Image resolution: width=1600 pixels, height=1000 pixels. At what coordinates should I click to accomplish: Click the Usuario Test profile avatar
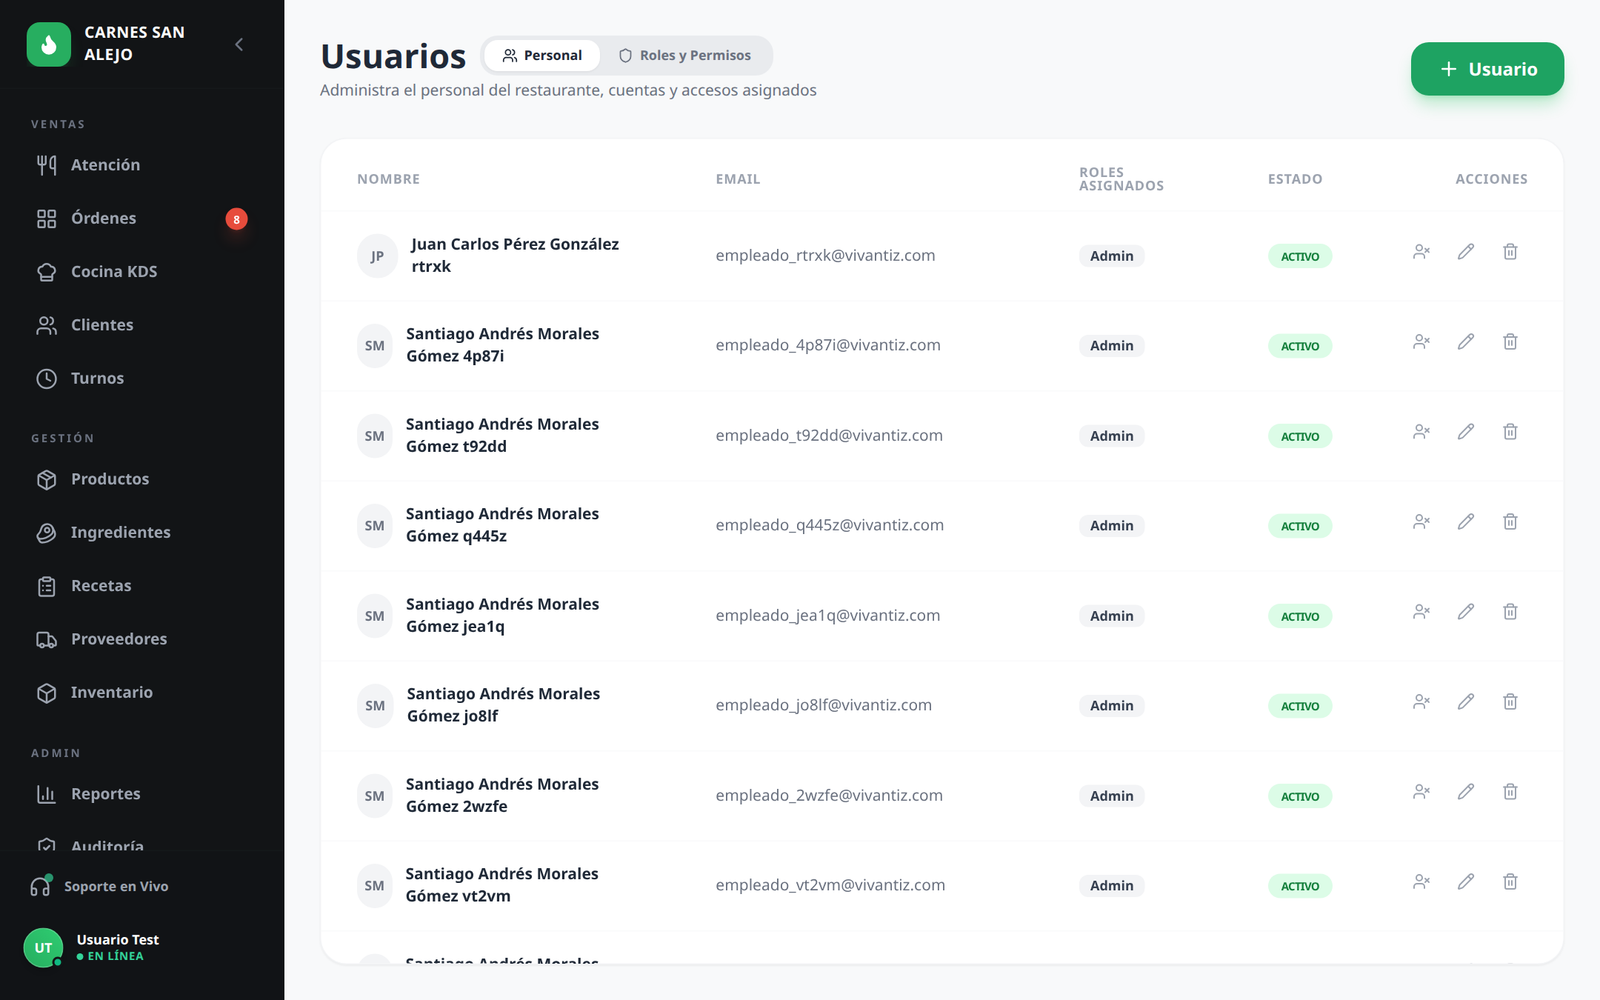[x=43, y=948]
